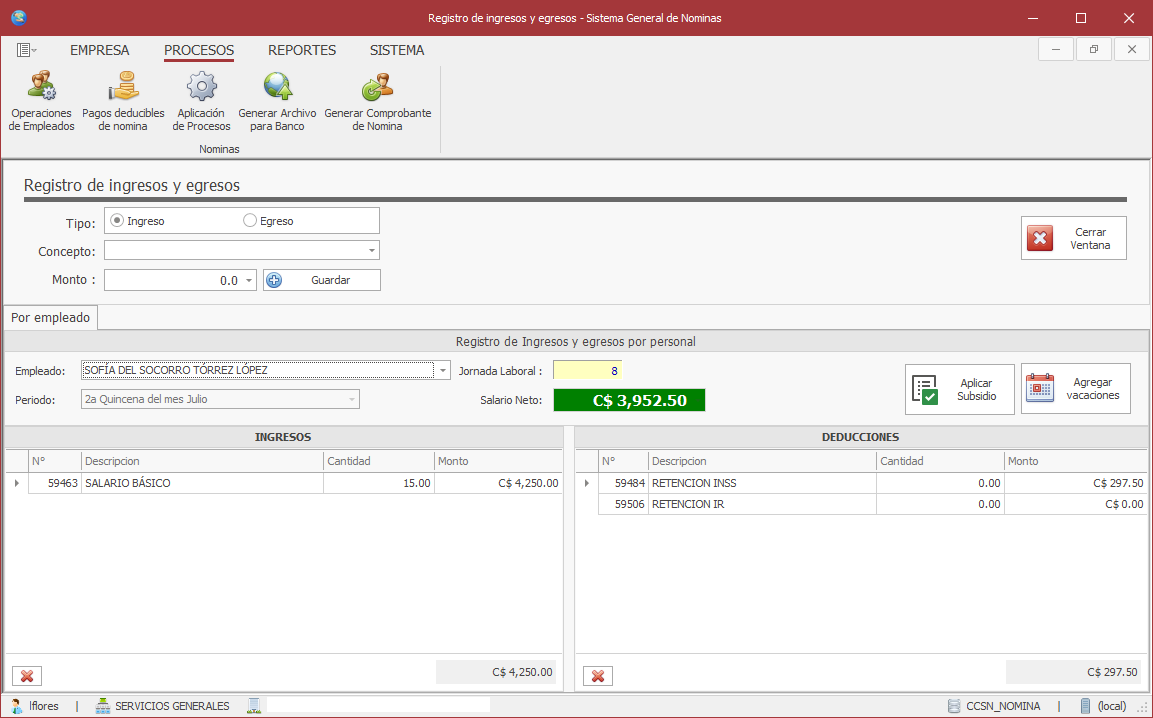Select the RETENCION INSS description cell
1153x718 pixels.
(763, 483)
